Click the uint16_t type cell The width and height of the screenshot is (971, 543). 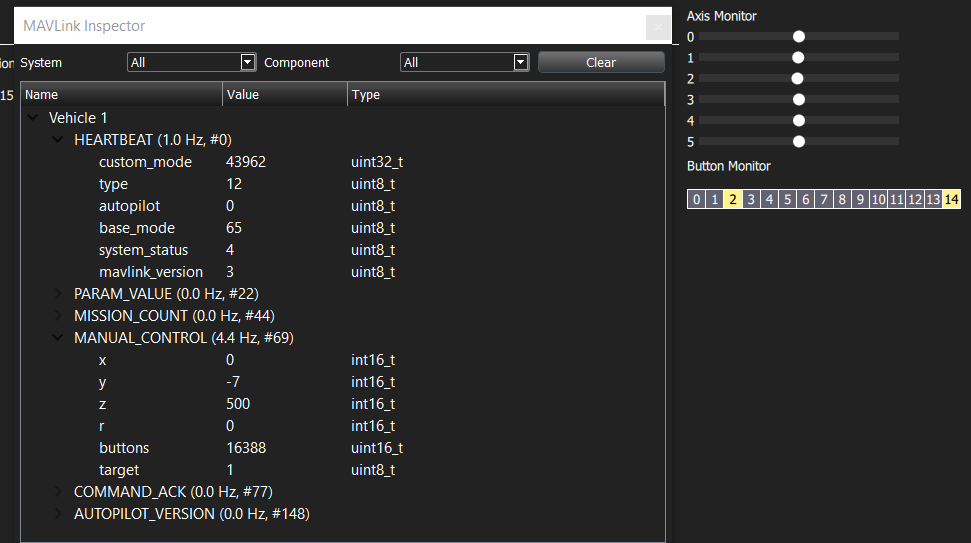(x=377, y=448)
